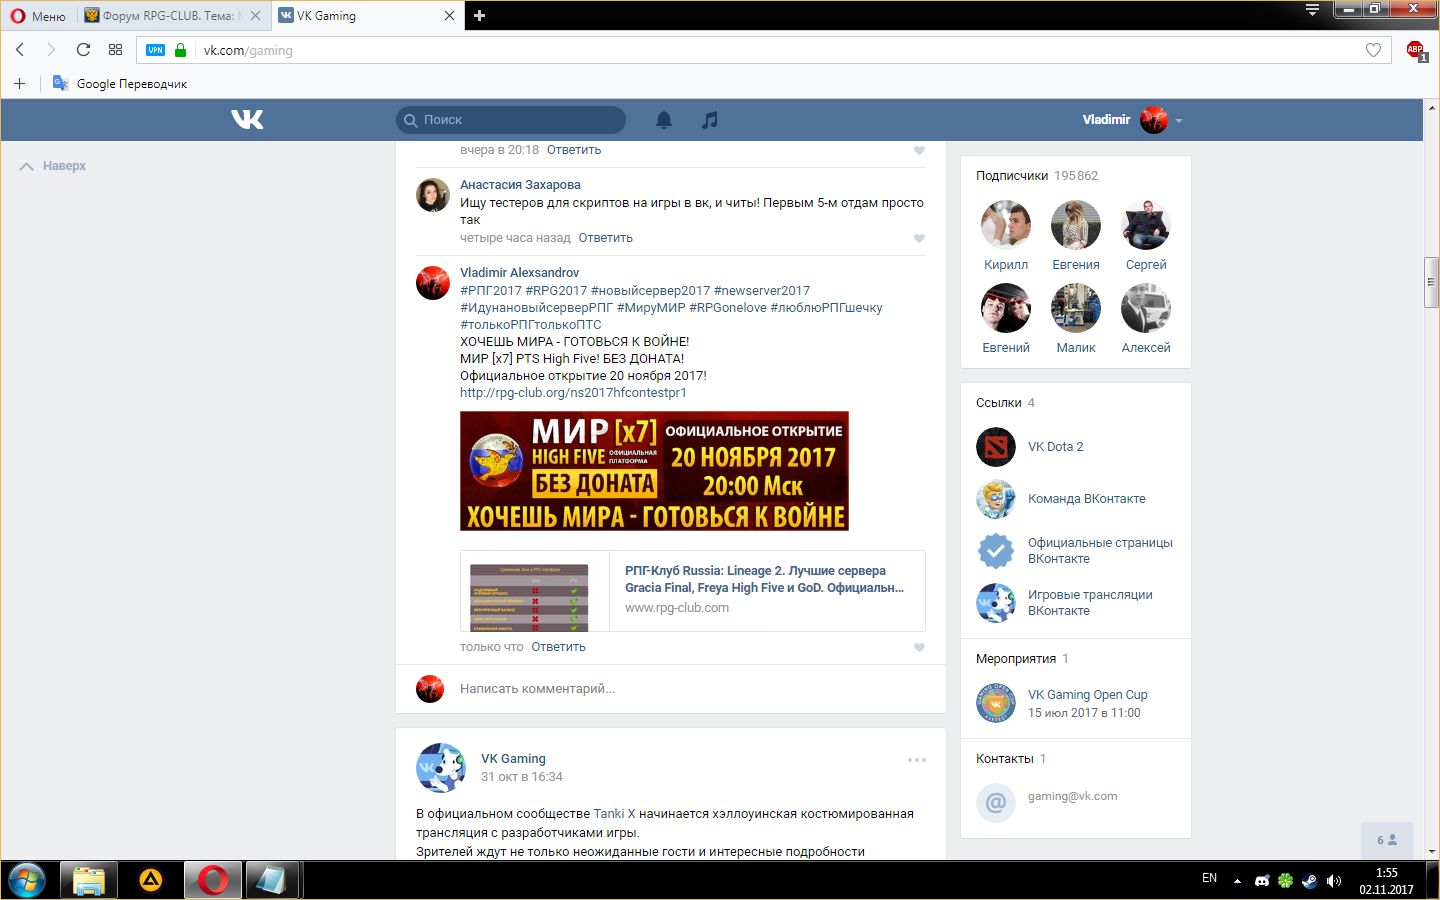
Task: Open subscriber Евгений's avatar
Action: pos(1006,307)
